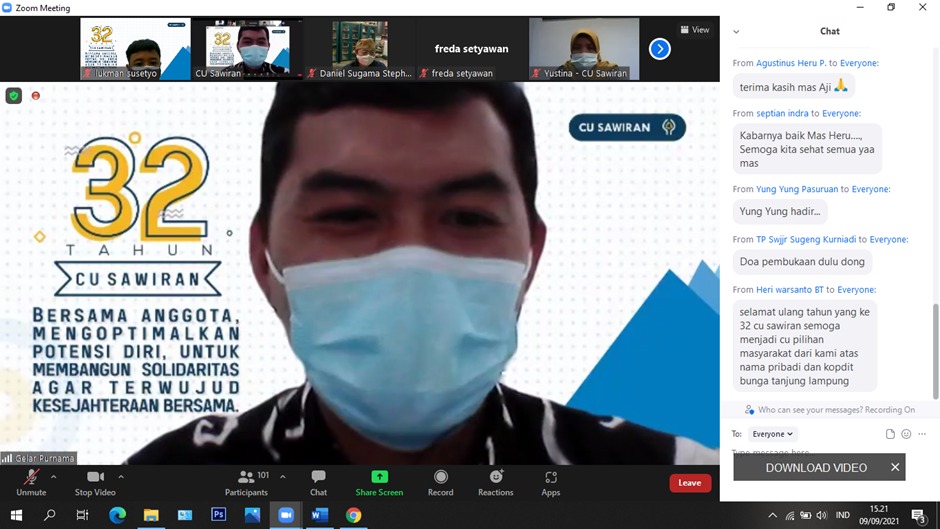Select CU Sawiran video thumbnail
This screenshot has width=940, height=529.
pyautogui.click(x=247, y=49)
